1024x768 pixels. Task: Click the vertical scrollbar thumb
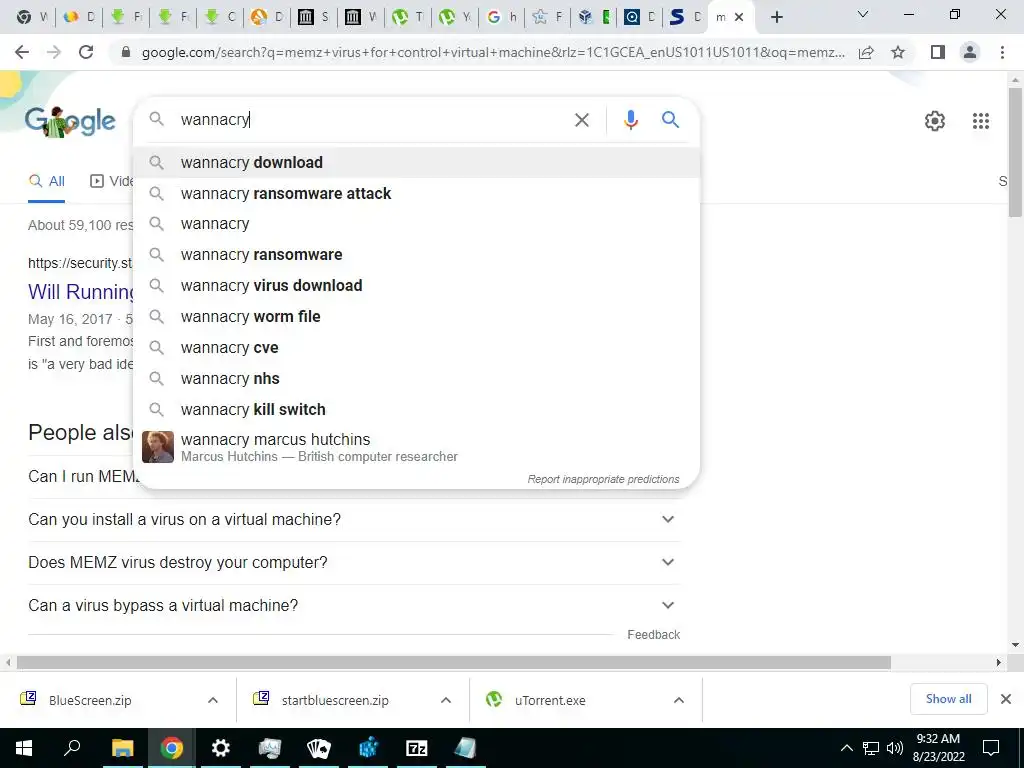pyautogui.click(x=1015, y=152)
